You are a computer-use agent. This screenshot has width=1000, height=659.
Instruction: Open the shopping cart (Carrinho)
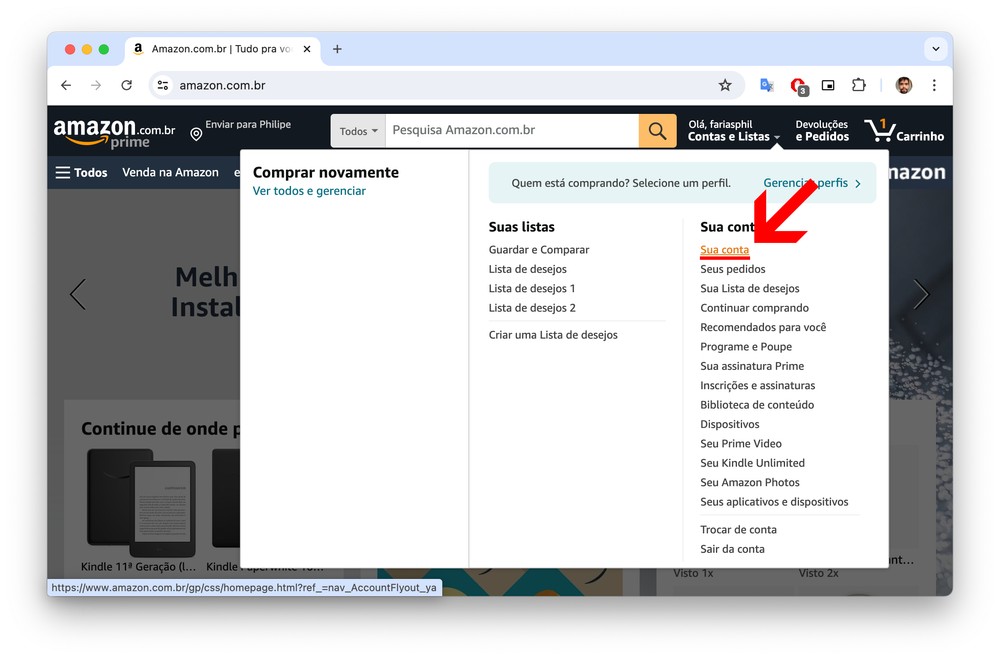point(904,131)
